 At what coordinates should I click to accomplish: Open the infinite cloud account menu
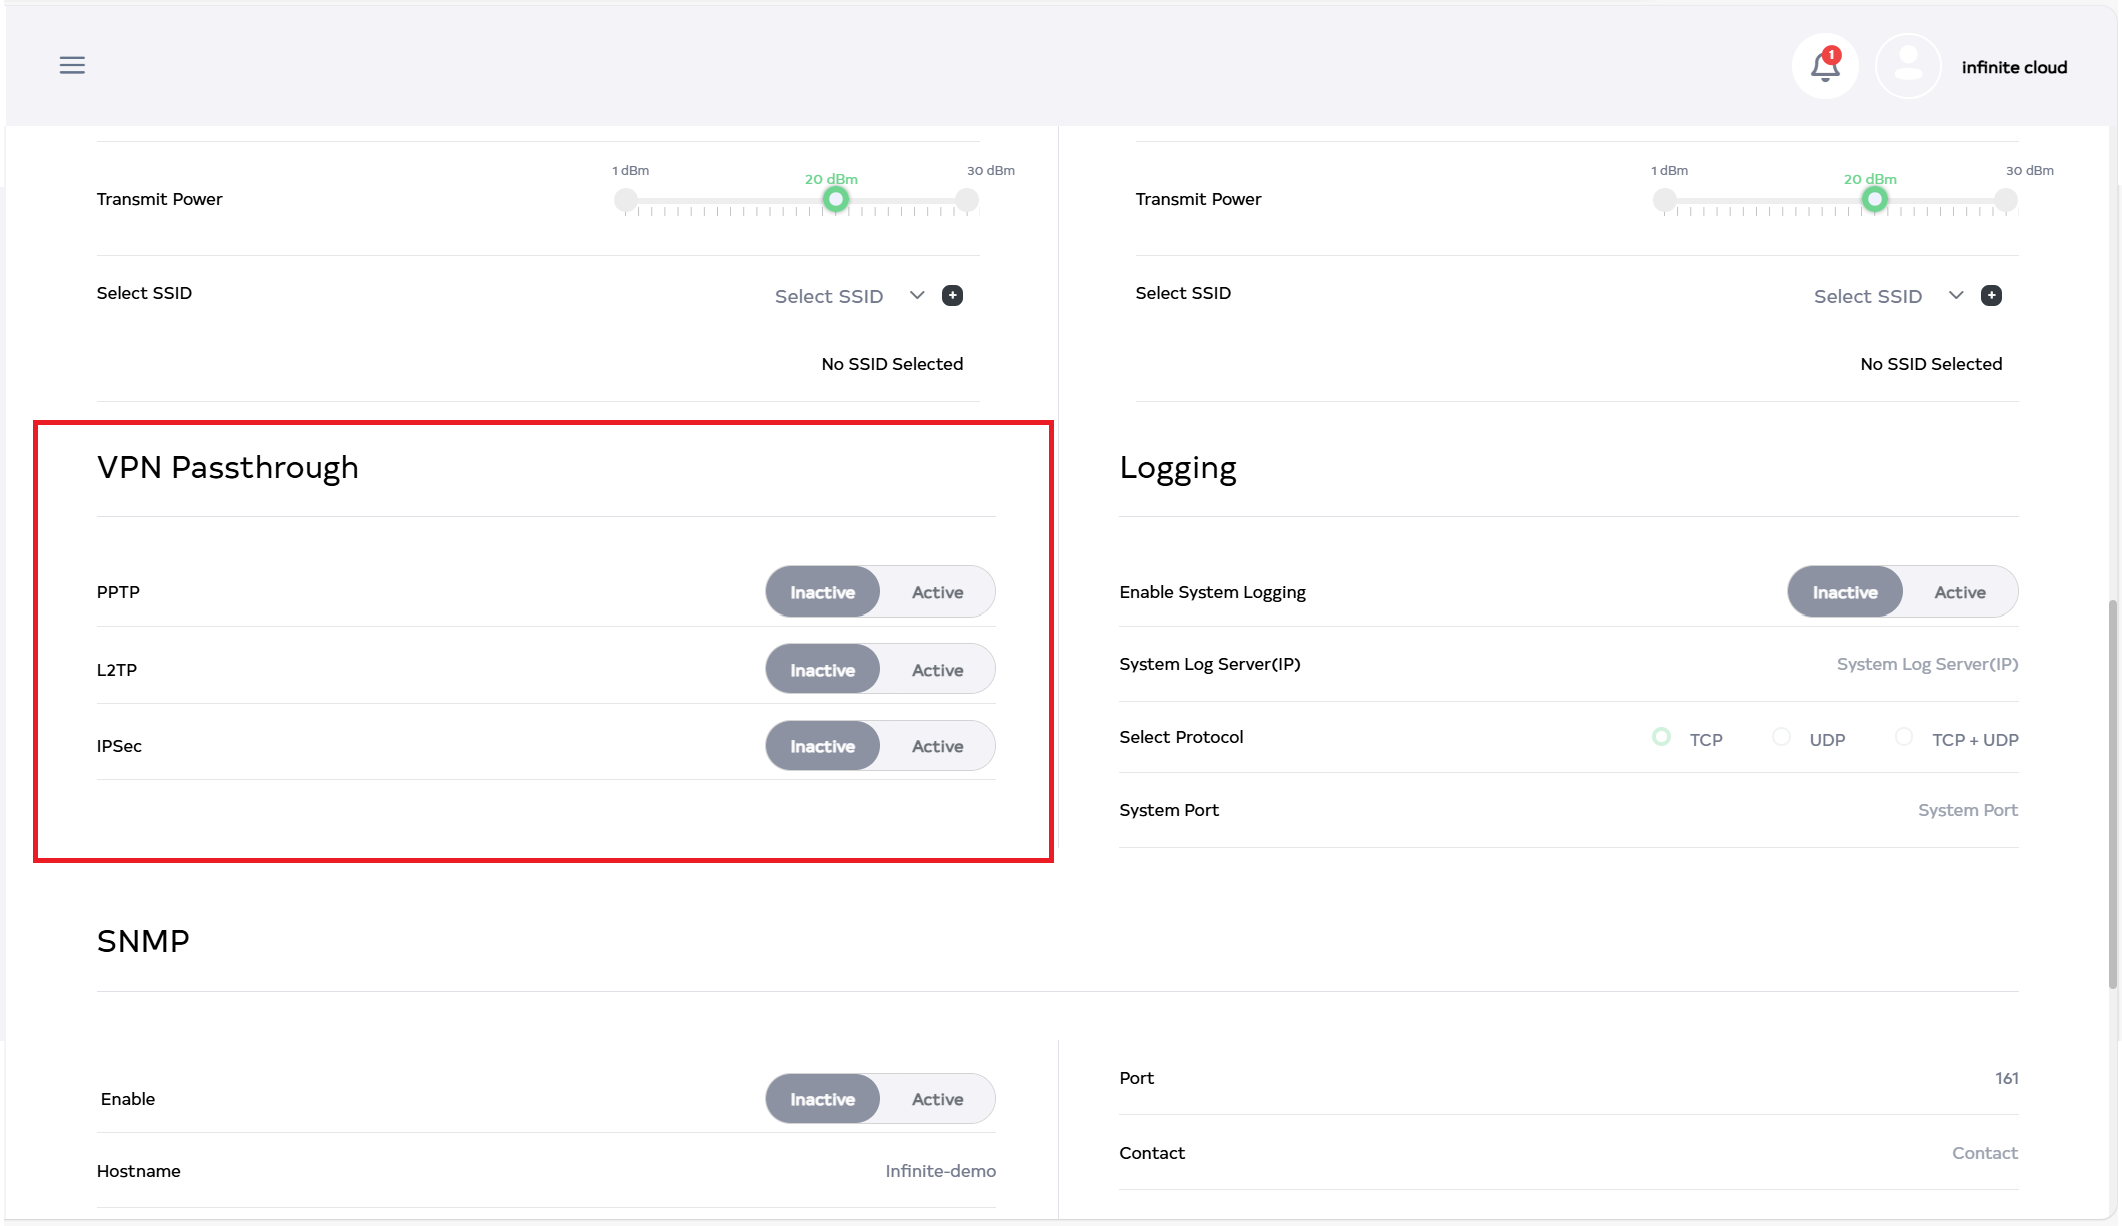click(2013, 67)
